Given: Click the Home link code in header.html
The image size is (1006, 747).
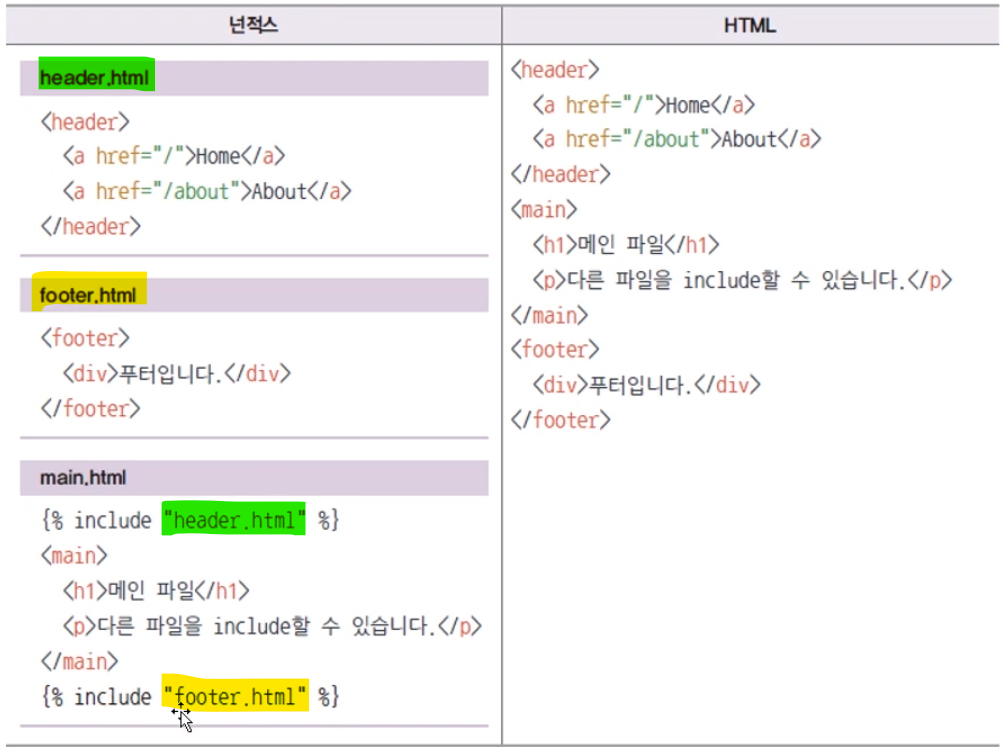Looking at the screenshot, I should 174,156.
